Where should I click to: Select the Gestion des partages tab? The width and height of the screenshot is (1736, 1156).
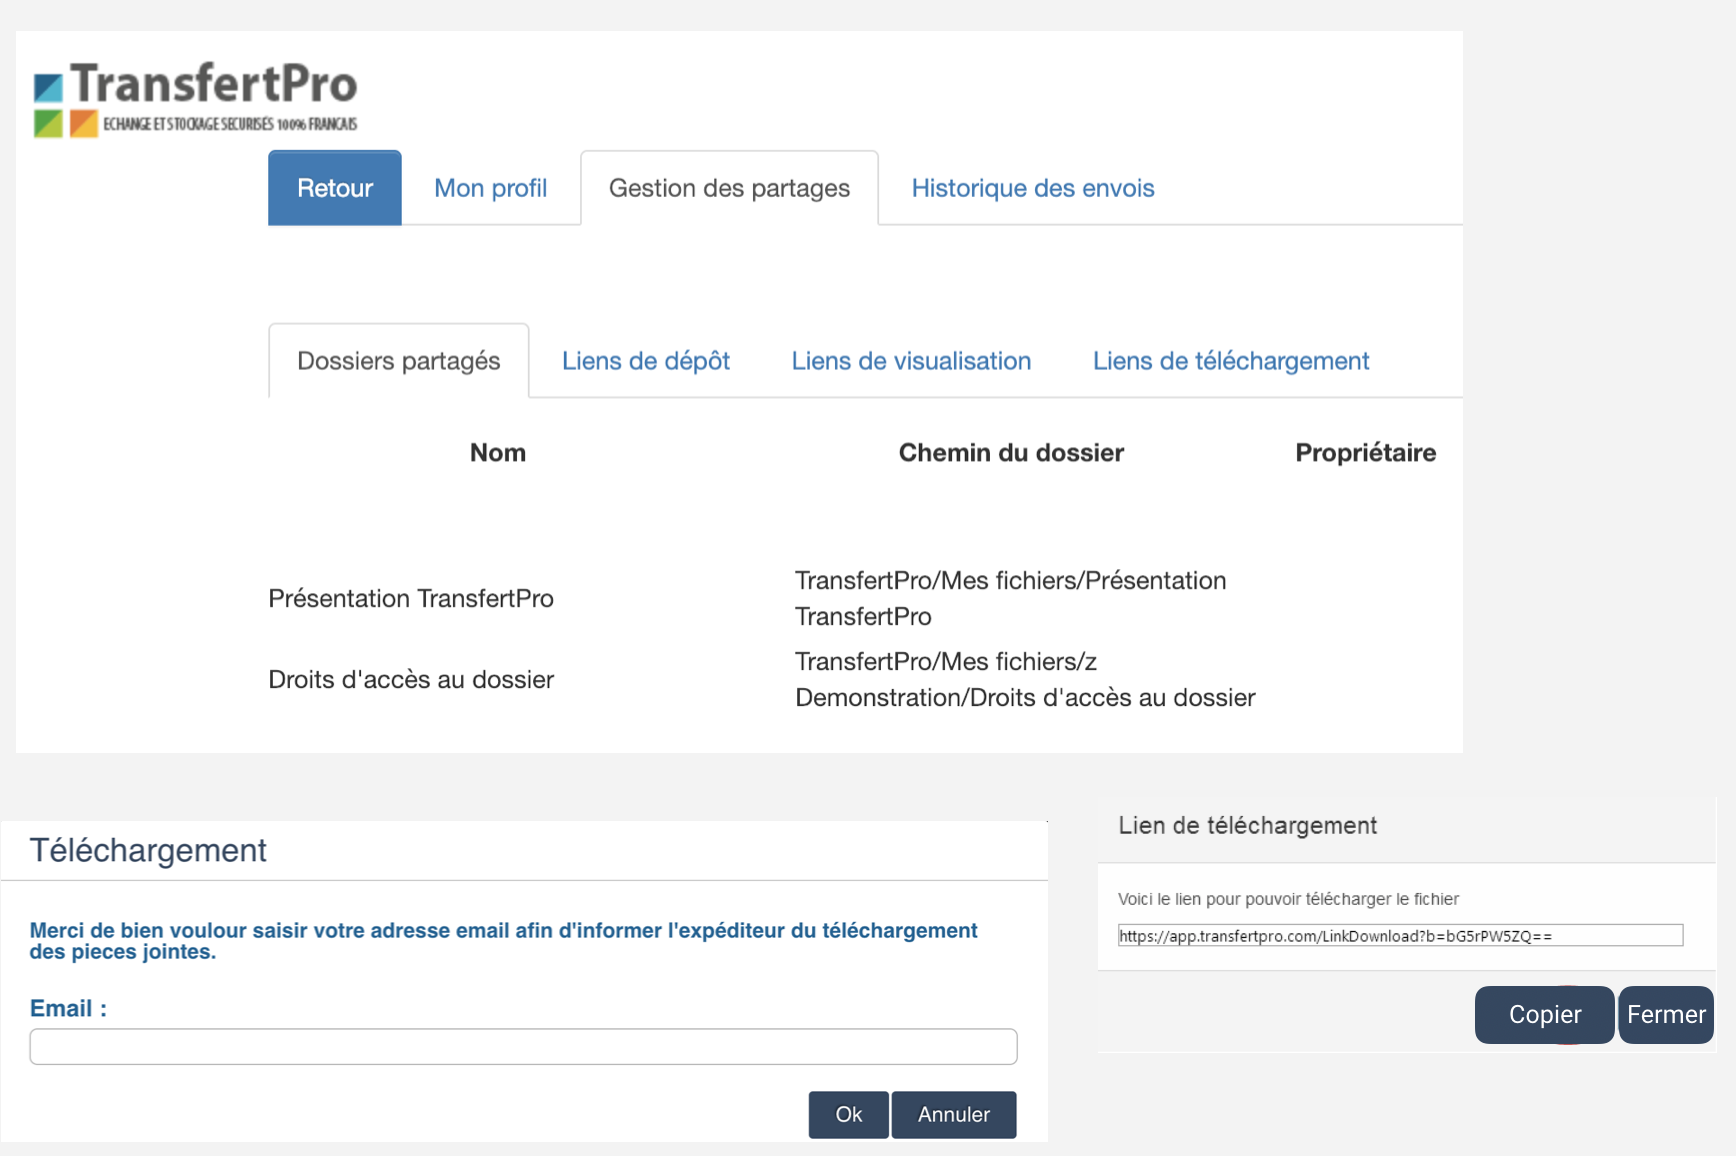[x=729, y=188]
